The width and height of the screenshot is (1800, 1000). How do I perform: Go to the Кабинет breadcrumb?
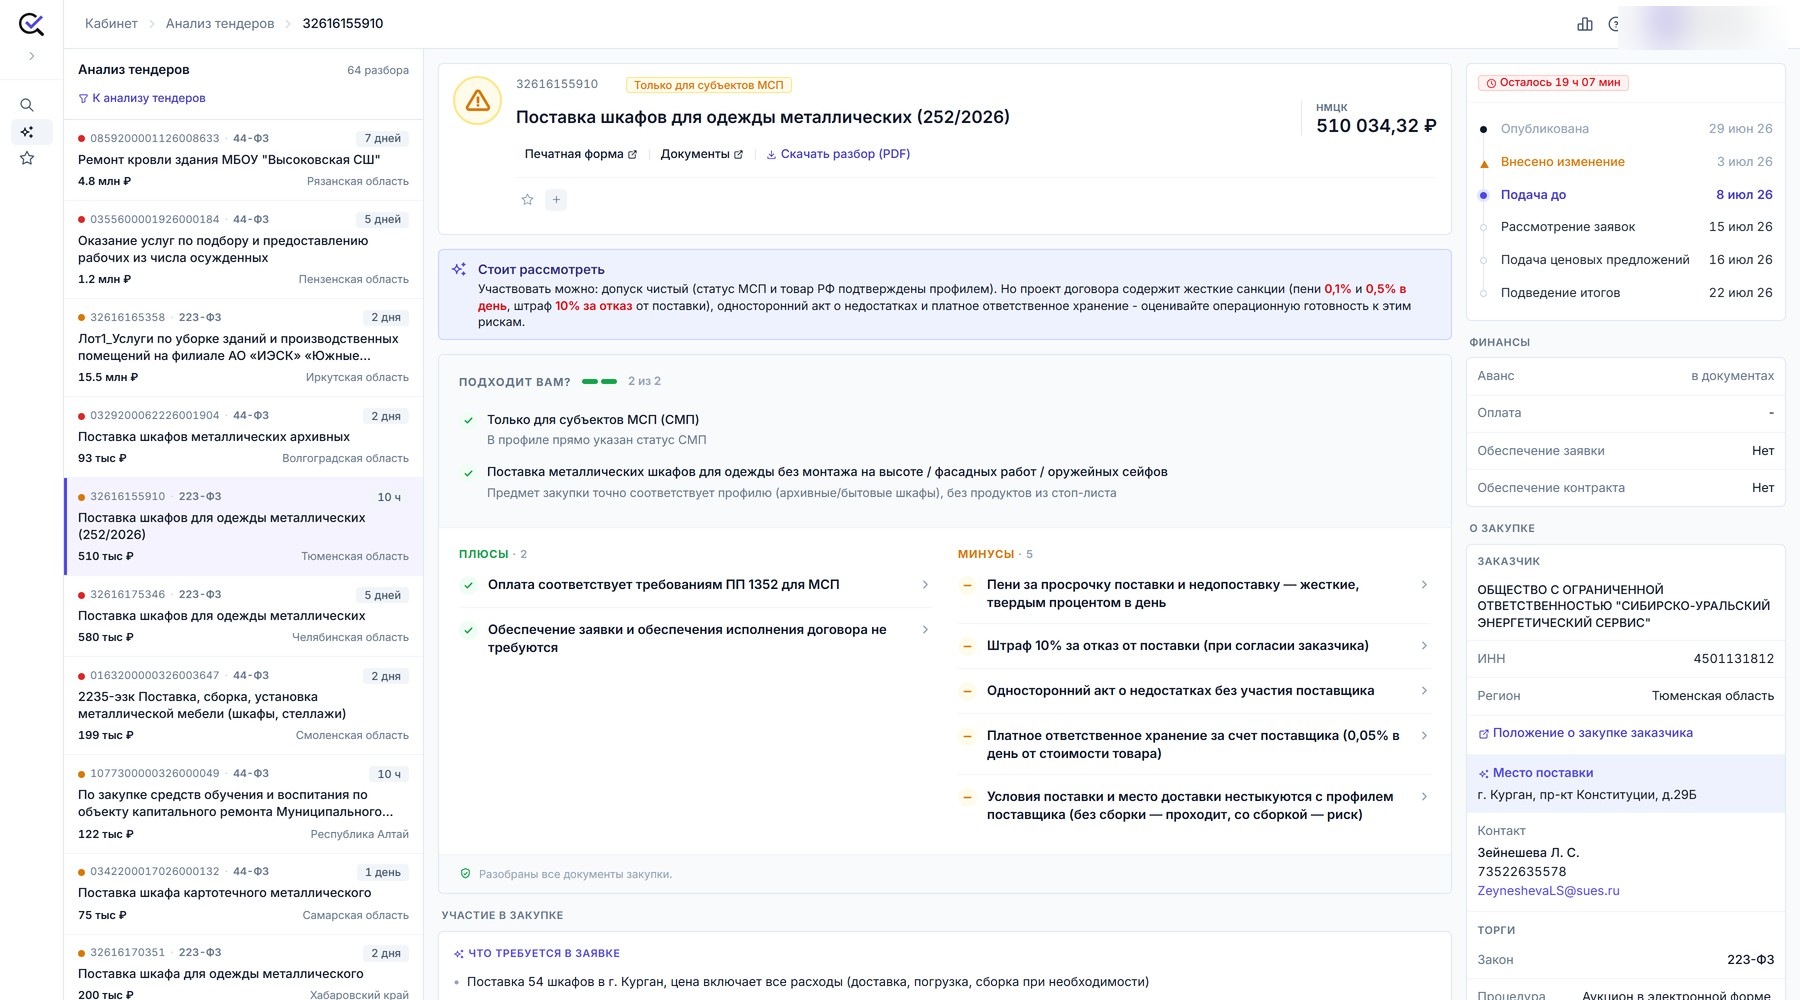[111, 23]
